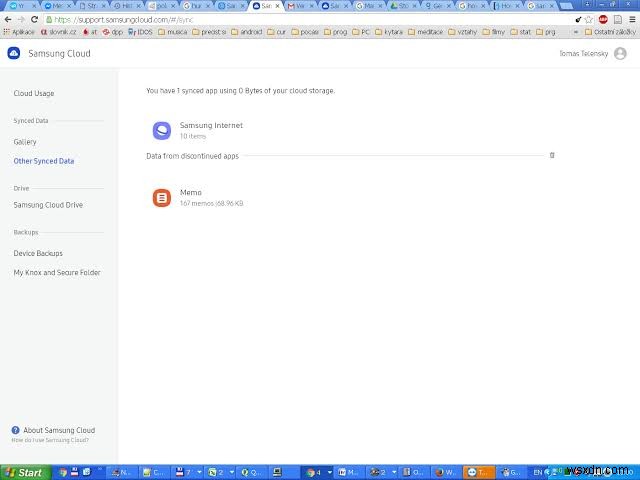Click the About Samsung Cloud question mark icon
Screen dimensions: 640x480
(x=16, y=430)
